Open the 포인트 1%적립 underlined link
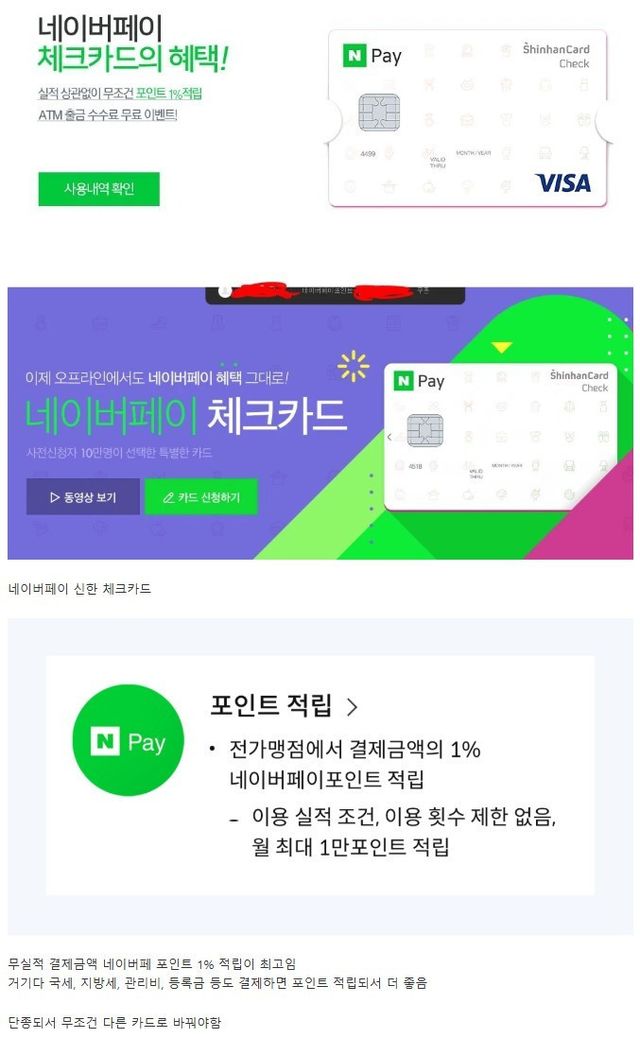Screen dimensions: 640x1038 [169, 93]
